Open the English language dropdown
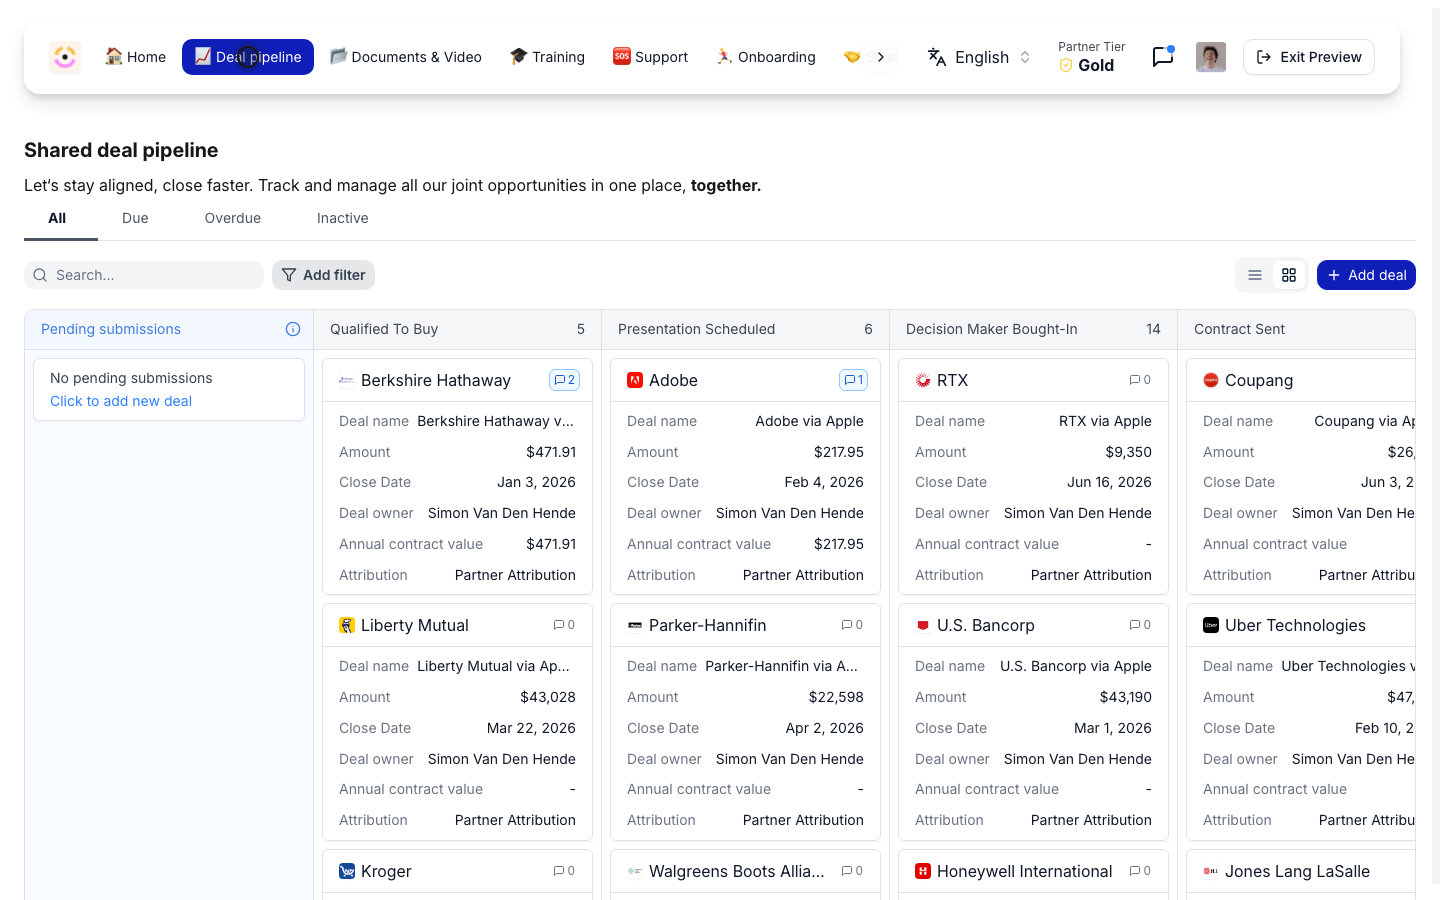The image size is (1440, 900). click(979, 57)
